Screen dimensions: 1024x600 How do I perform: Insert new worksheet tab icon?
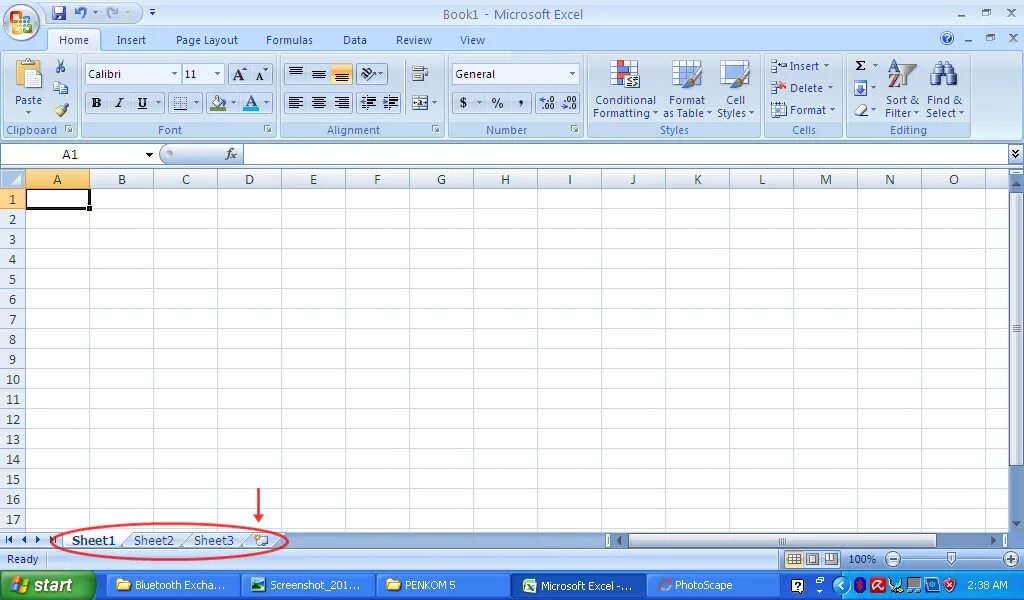pos(261,540)
